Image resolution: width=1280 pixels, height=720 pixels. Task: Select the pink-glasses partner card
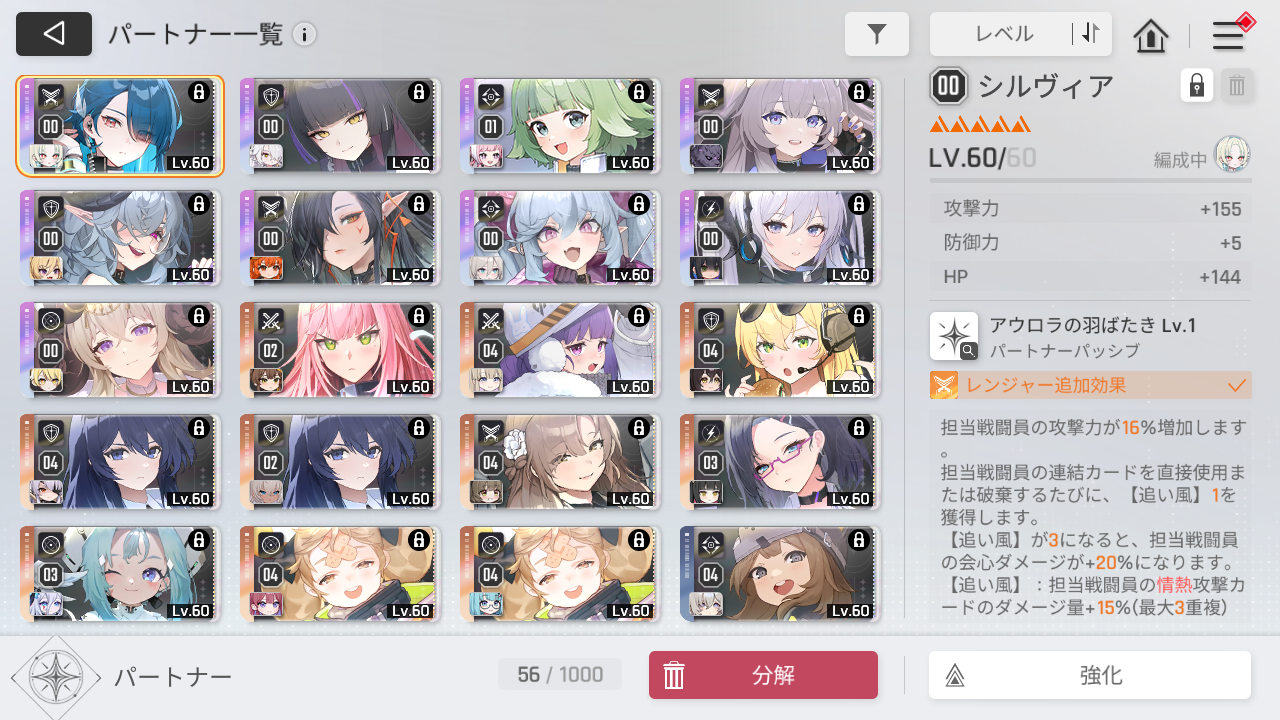(780, 462)
